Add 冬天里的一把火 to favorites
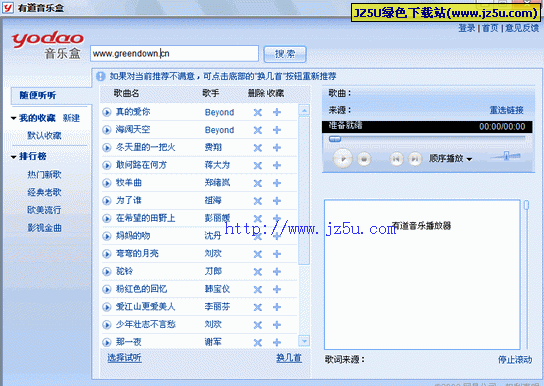544x386 pixels. click(277, 148)
